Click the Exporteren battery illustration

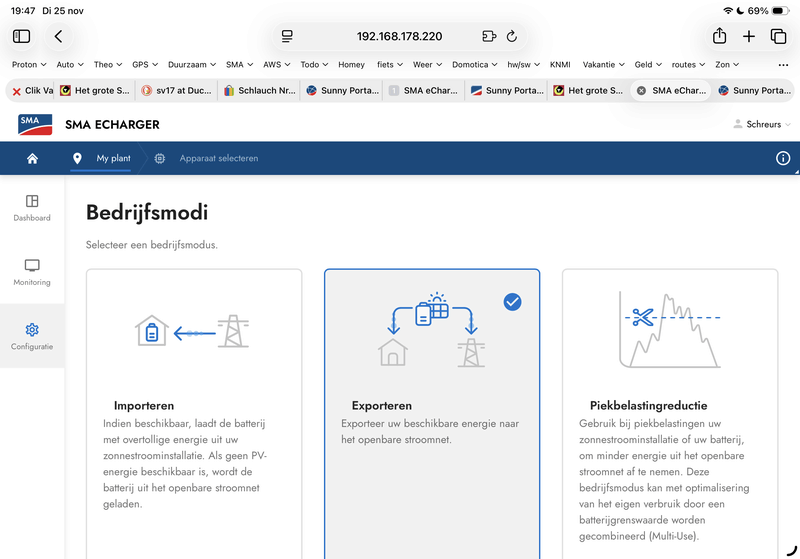(x=432, y=329)
